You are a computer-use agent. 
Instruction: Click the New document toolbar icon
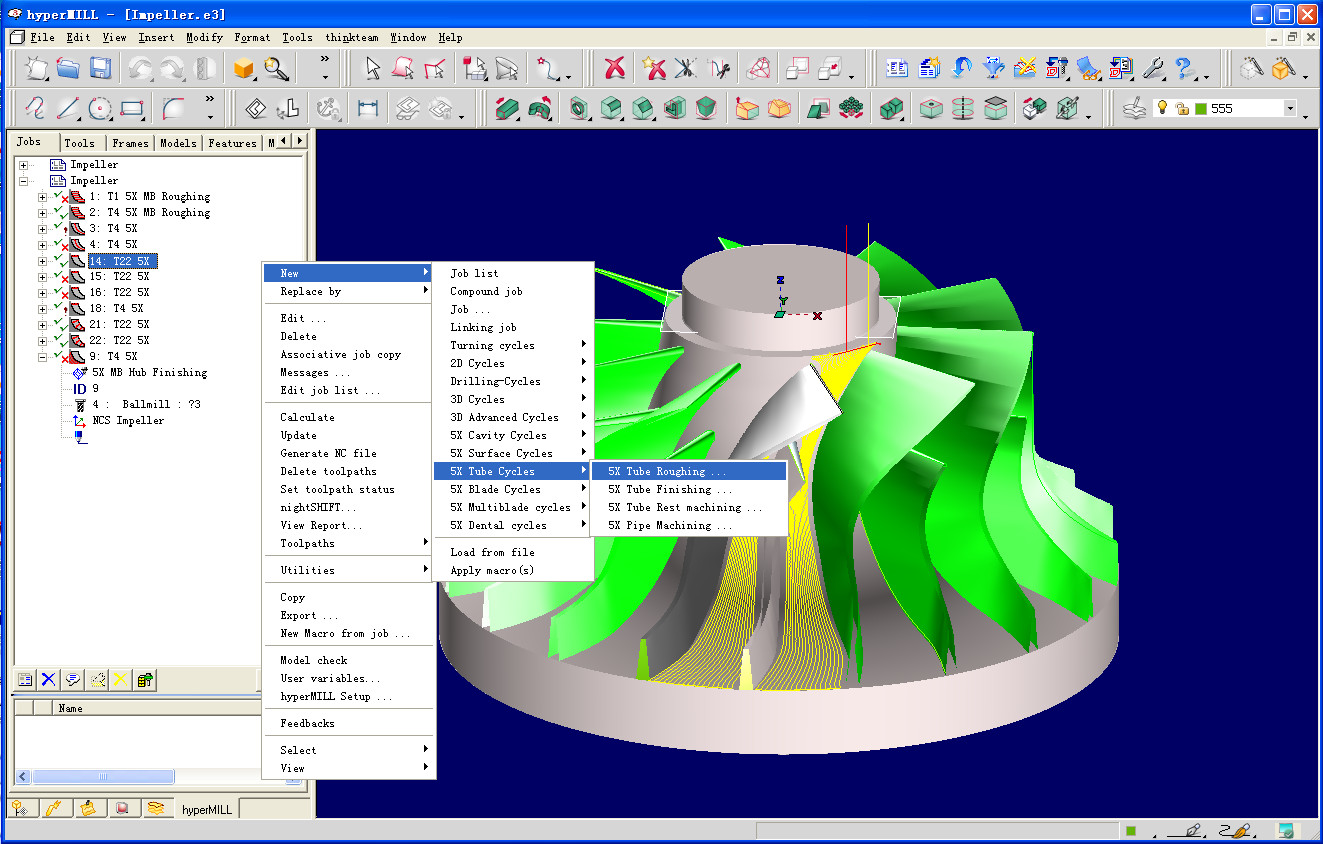37,68
